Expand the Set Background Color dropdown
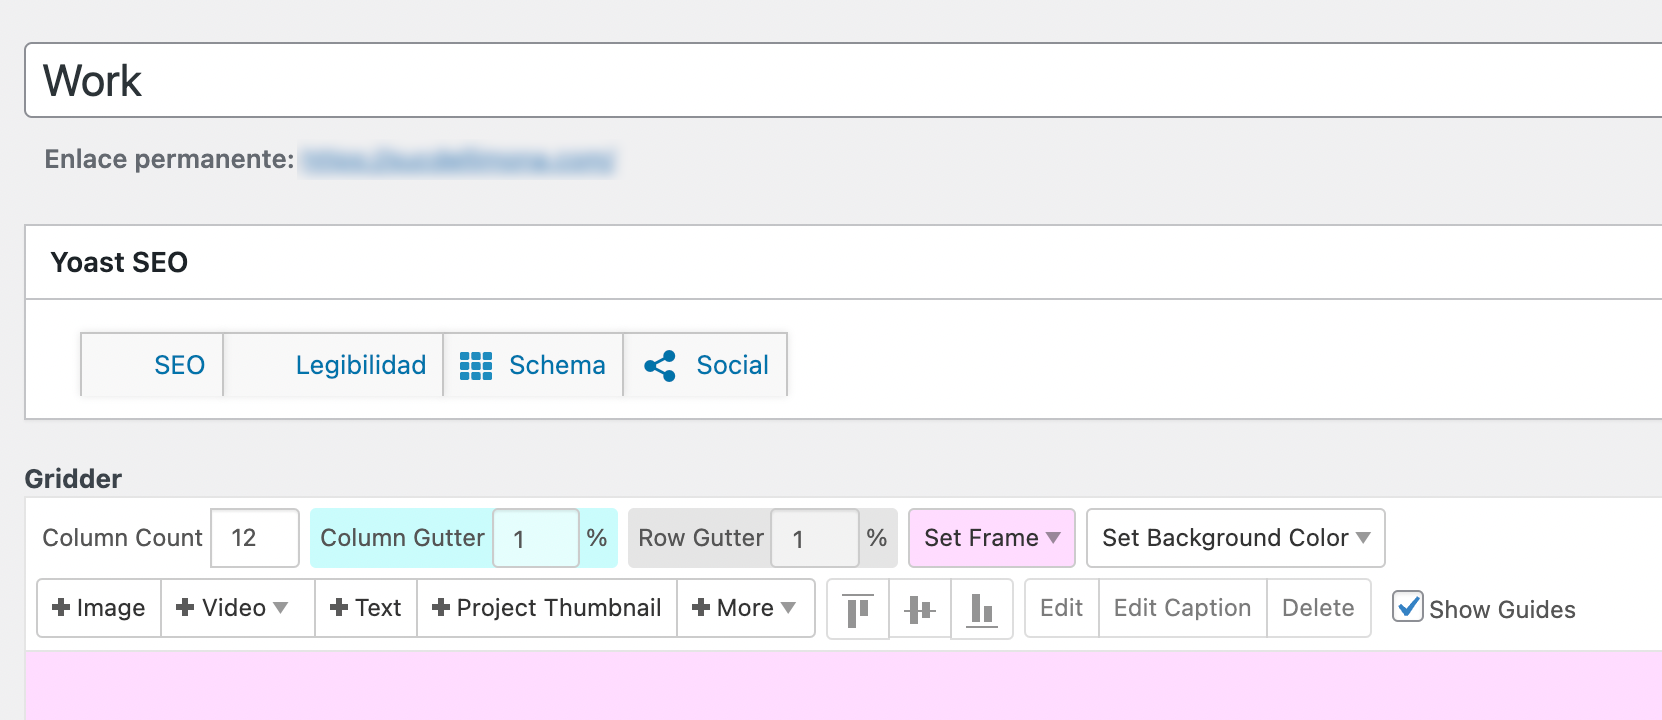This screenshot has width=1662, height=720. pos(1235,538)
